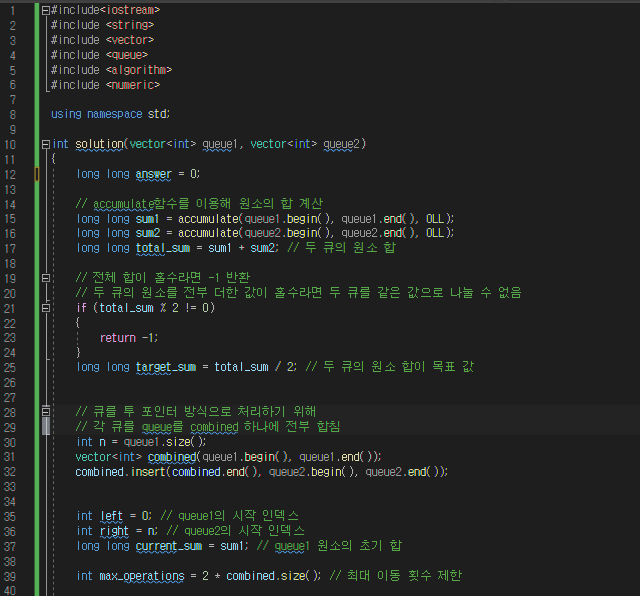Click the 'answer' variable on line 12
Image resolution: width=640 pixels, height=596 pixels.
(153, 174)
